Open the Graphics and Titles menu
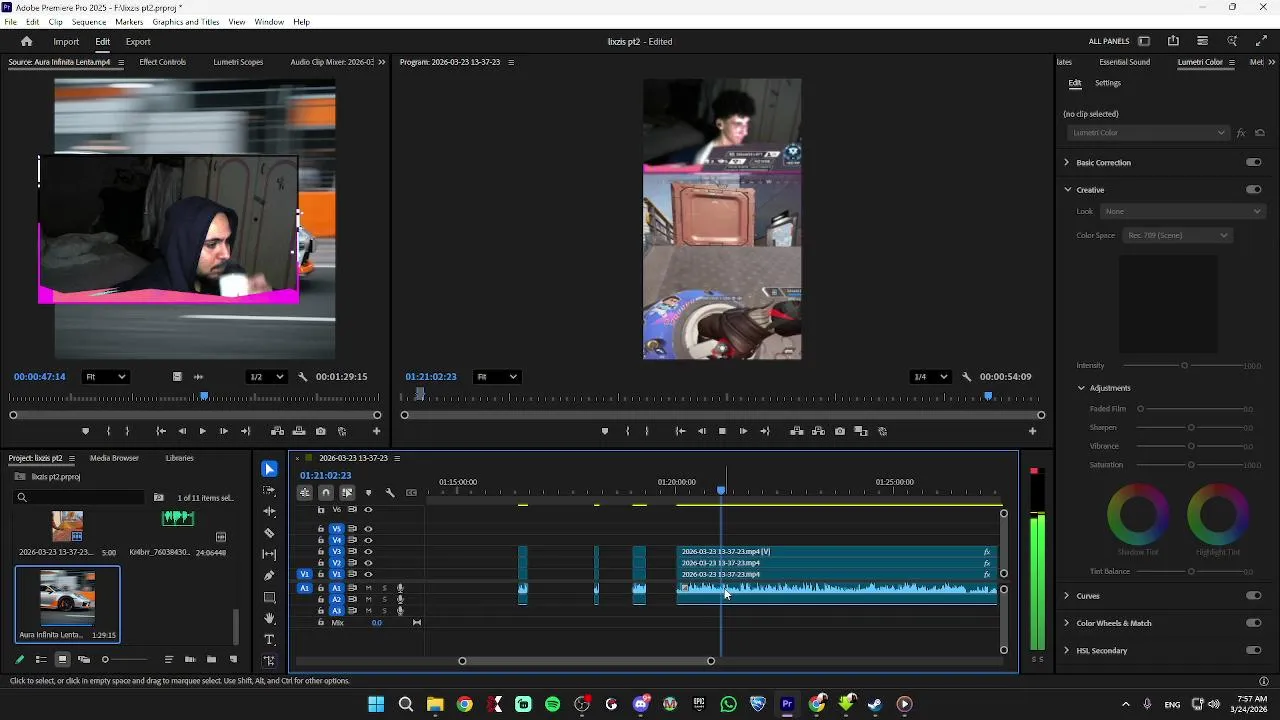This screenshot has width=1280, height=720. (186, 22)
